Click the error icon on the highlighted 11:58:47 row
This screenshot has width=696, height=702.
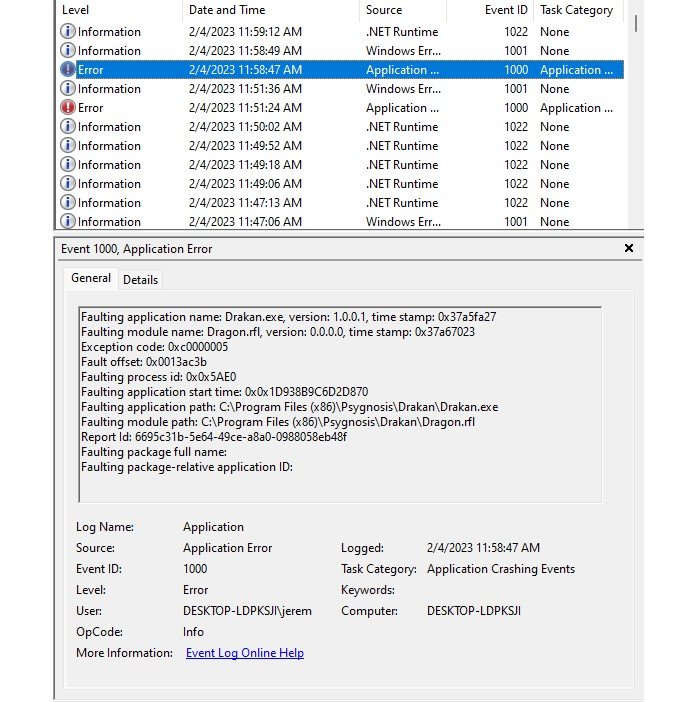point(68,70)
